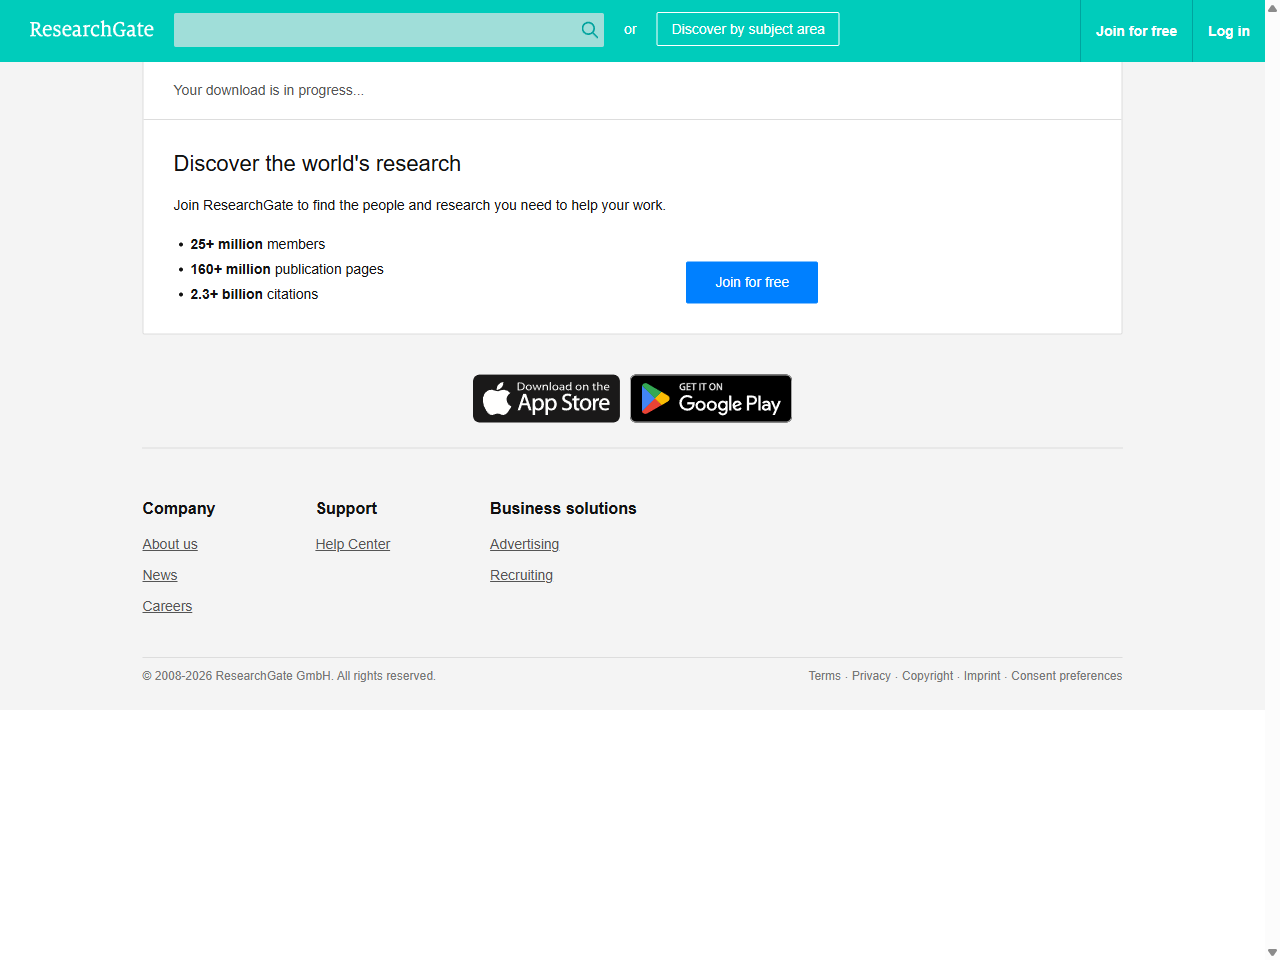
Task: Open the Imprint link
Action: (982, 676)
